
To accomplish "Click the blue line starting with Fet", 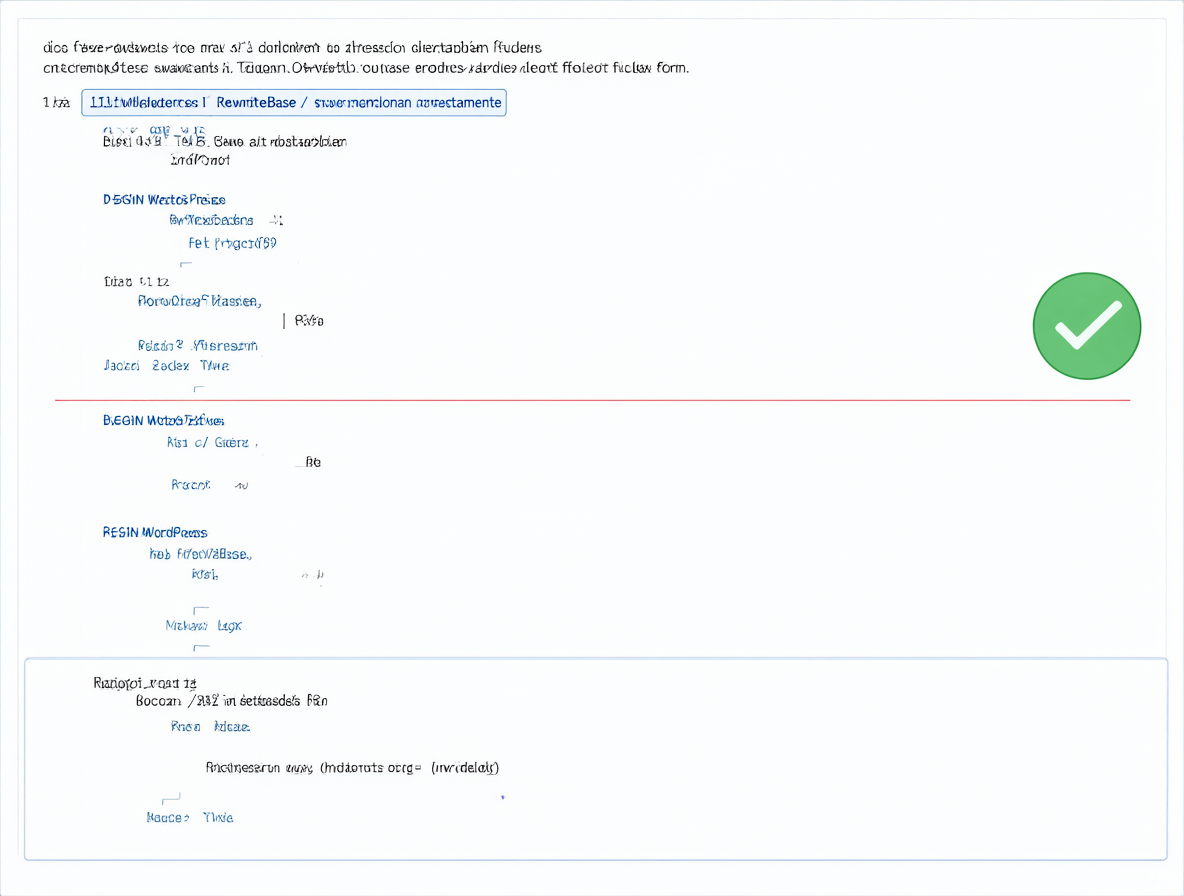I will pos(233,243).
